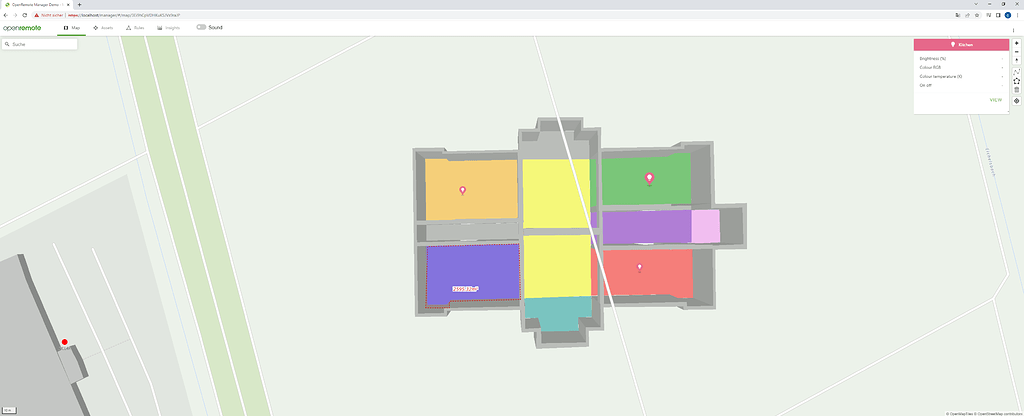Screen dimensions: 1024x416
Task: Expand the Colour RGB attribute row
Action: (x=960, y=68)
